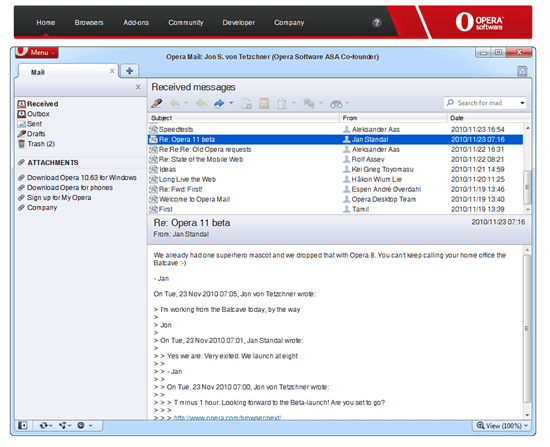Select the Re: Opera 11 beta message

[336, 140]
